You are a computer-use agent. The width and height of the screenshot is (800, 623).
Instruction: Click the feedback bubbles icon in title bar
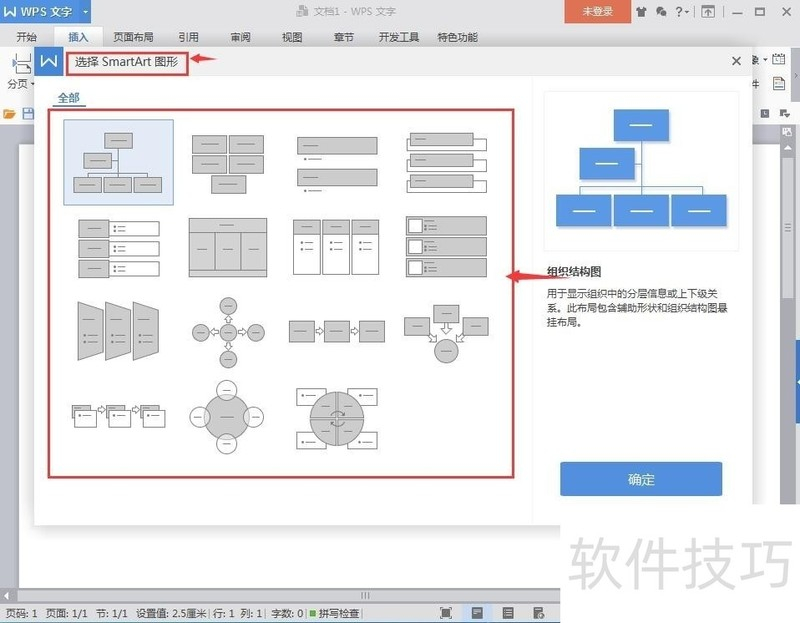[661, 12]
